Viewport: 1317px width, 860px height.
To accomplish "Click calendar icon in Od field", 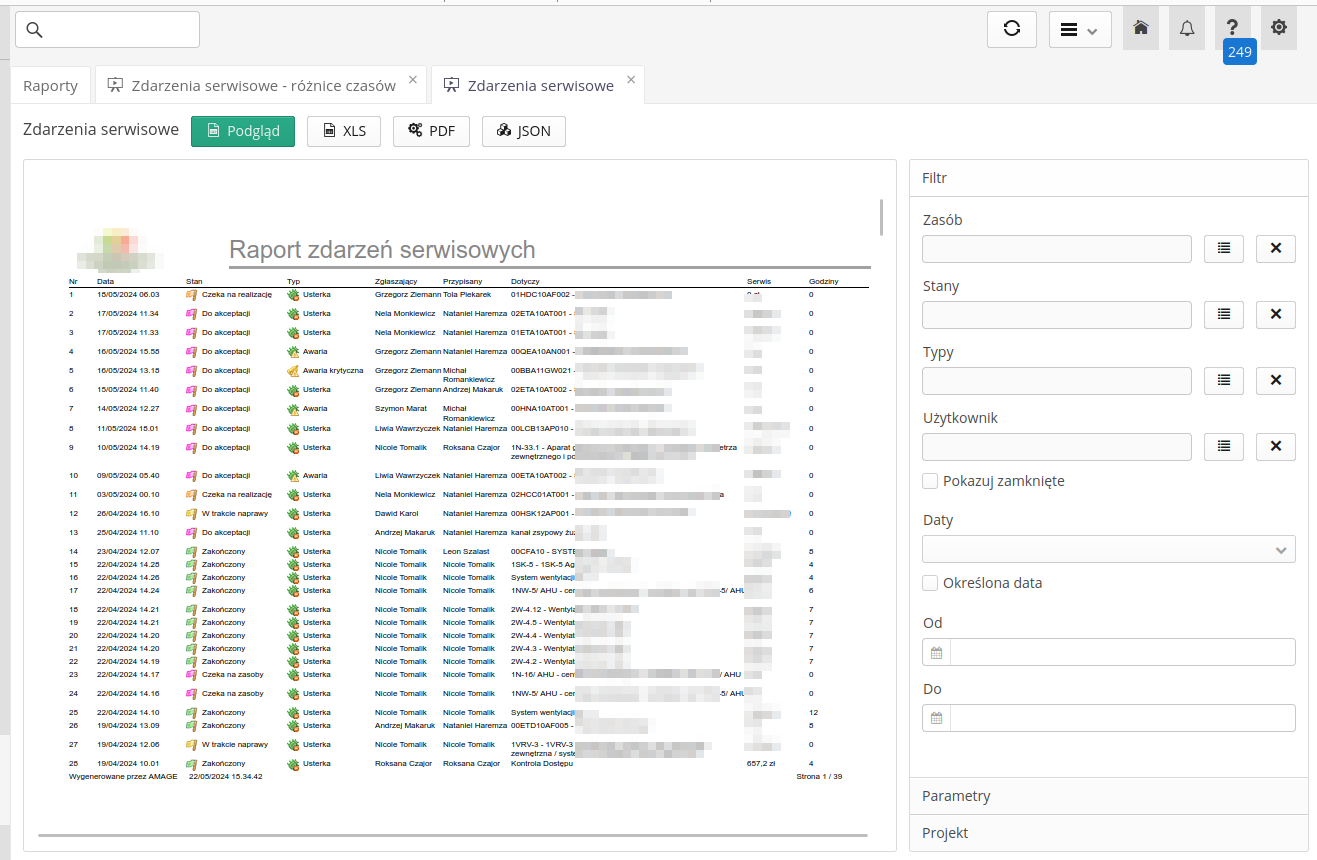I will 937,653.
